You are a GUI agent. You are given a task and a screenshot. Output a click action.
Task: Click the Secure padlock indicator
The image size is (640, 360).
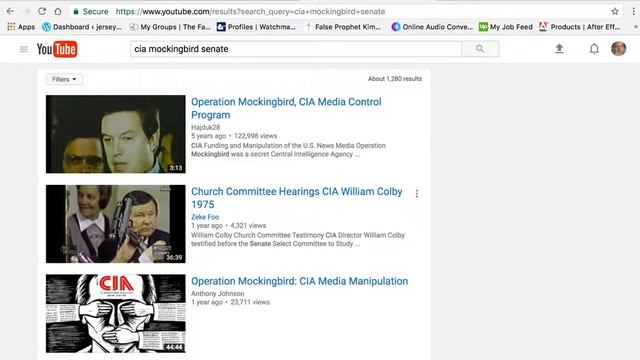pos(91,11)
